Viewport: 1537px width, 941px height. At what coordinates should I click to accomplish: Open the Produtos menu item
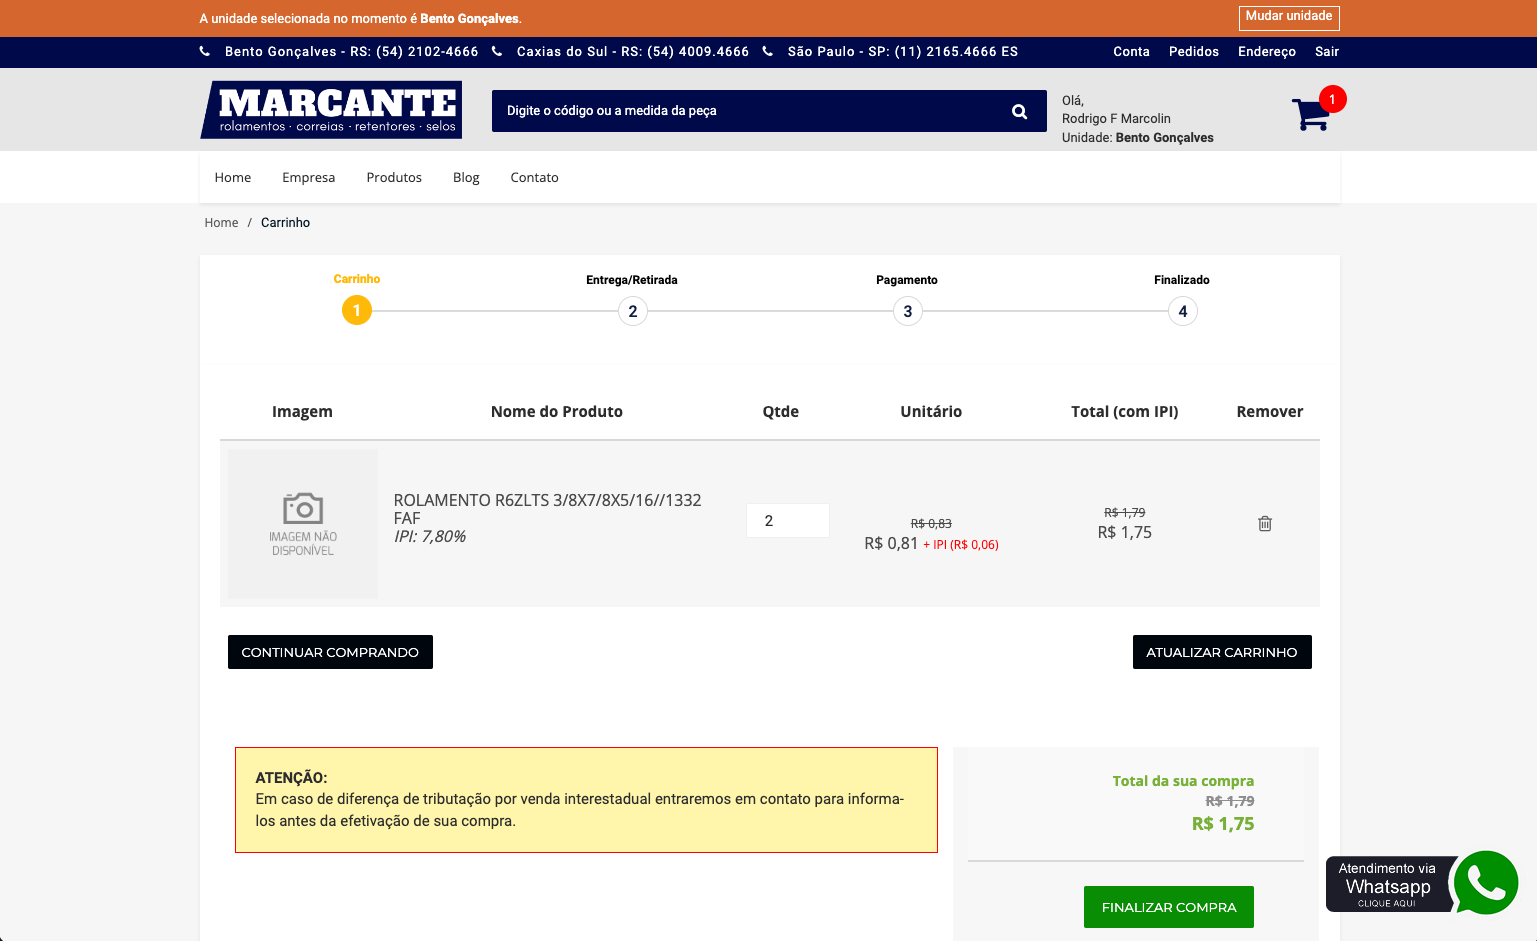pyautogui.click(x=394, y=178)
